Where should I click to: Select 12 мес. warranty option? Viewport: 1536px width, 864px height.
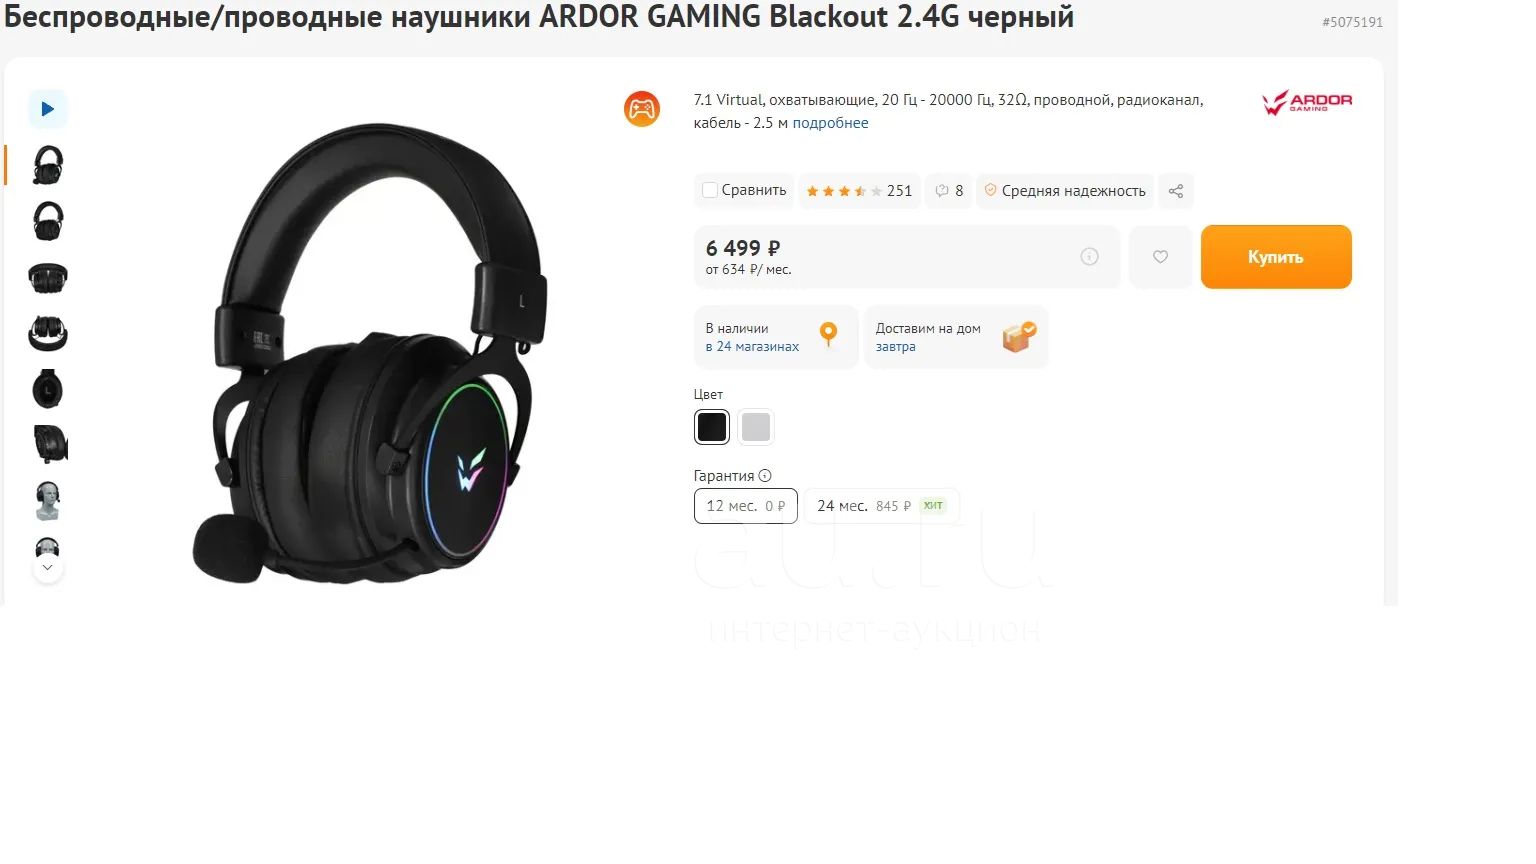click(746, 506)
